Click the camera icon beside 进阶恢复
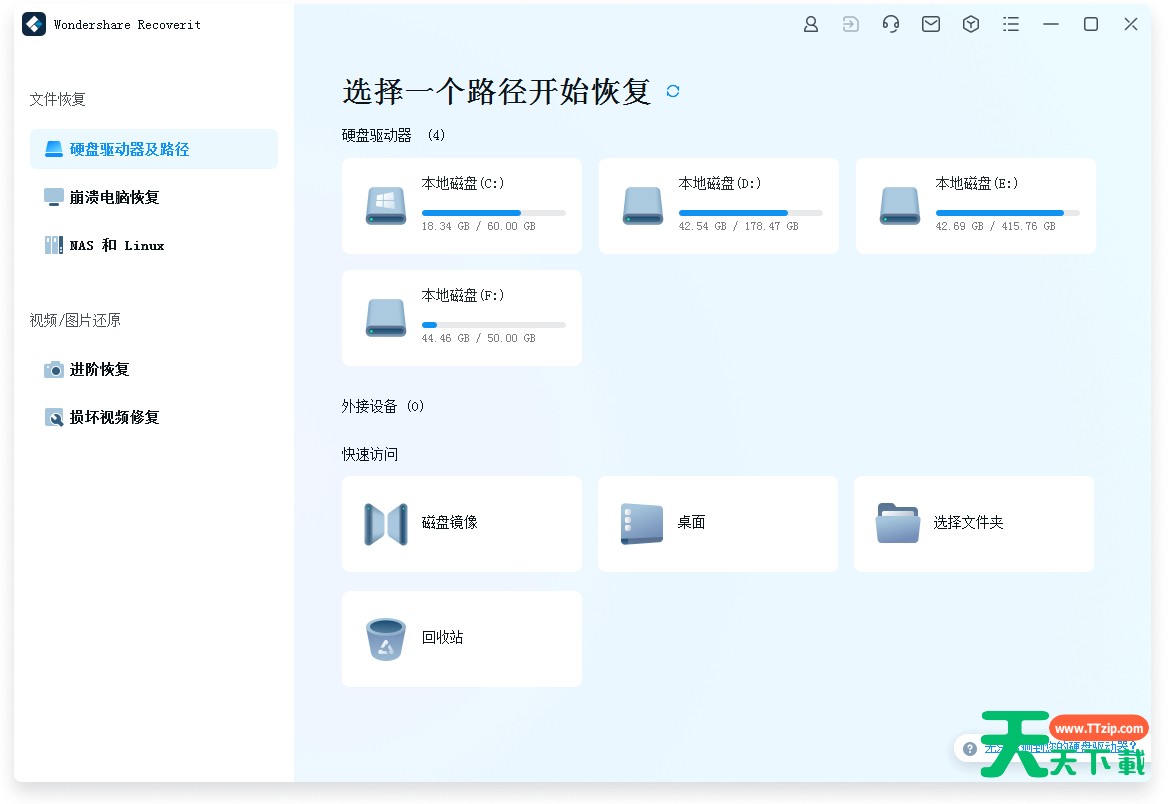 tap(54, 369)
